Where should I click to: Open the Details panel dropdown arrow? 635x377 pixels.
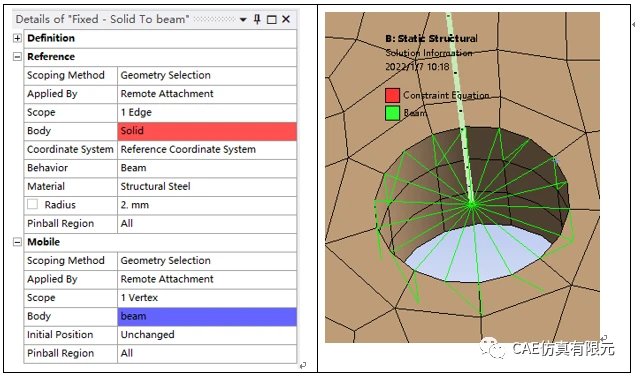[243, 19]
